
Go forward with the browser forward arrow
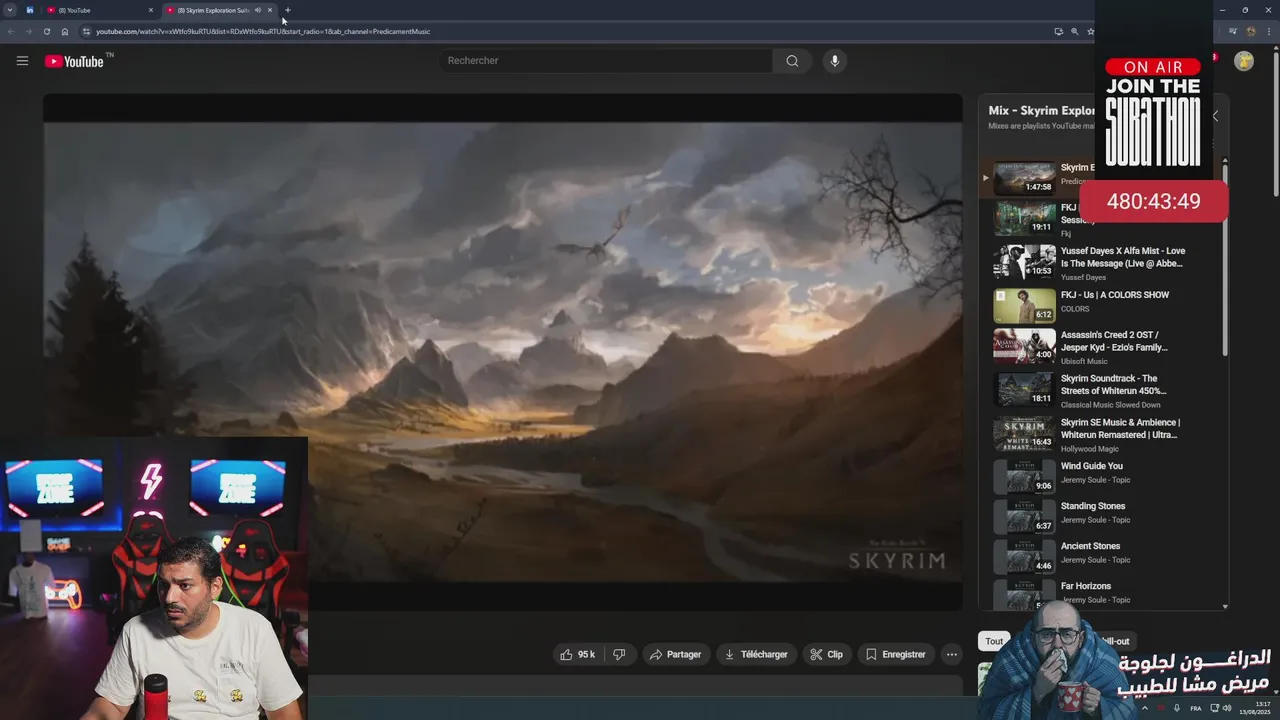pos(28,31)
